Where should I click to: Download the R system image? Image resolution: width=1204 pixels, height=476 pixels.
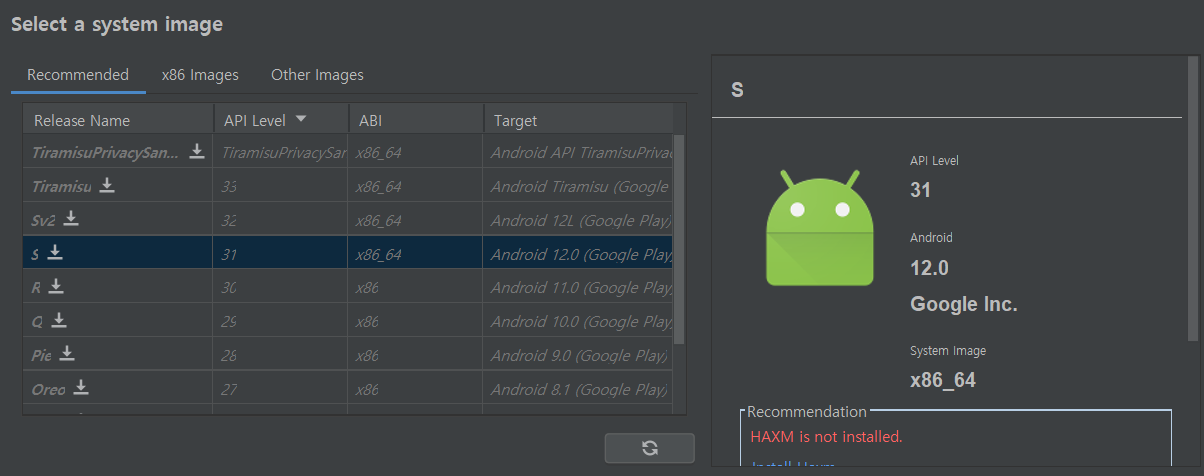pyautogui.click(x=56, y=287)
